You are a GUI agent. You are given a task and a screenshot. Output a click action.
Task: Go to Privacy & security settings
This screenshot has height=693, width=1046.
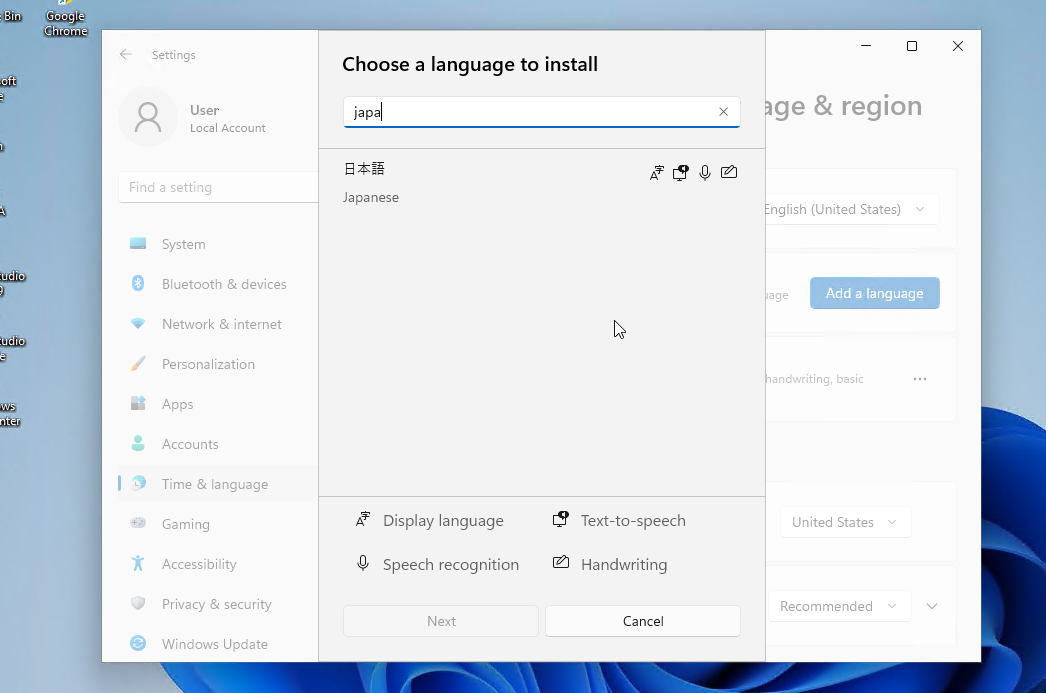(x=216, y=604)
